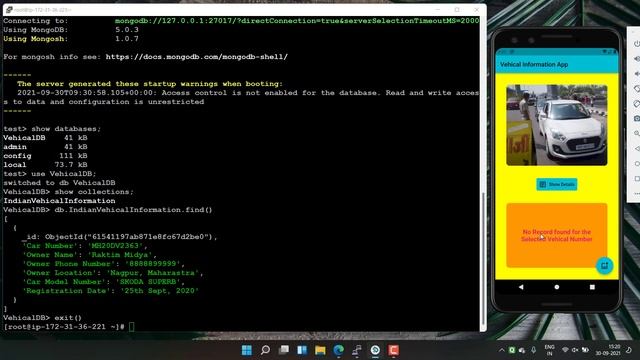Open the Widgets panel from taskbar
Screen dimensions: 640x360
click(302, 350)
